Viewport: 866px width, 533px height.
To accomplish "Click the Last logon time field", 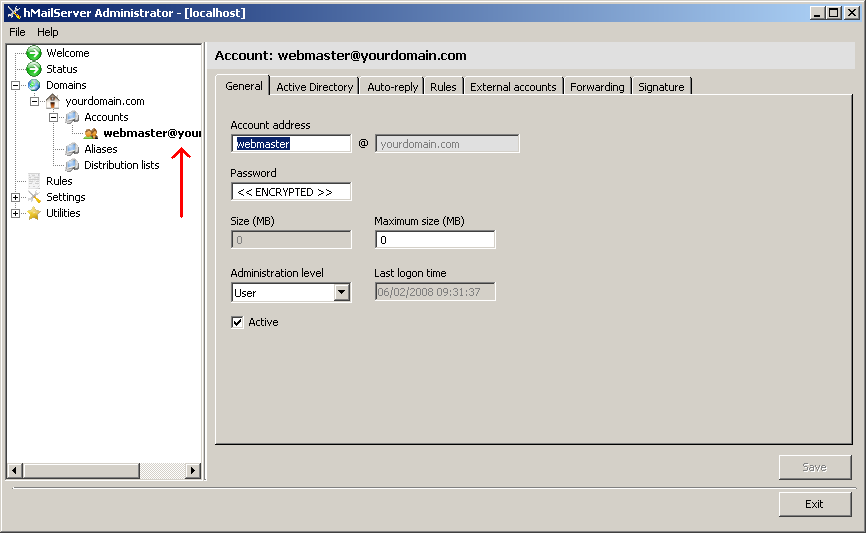I will click(435, 292).
